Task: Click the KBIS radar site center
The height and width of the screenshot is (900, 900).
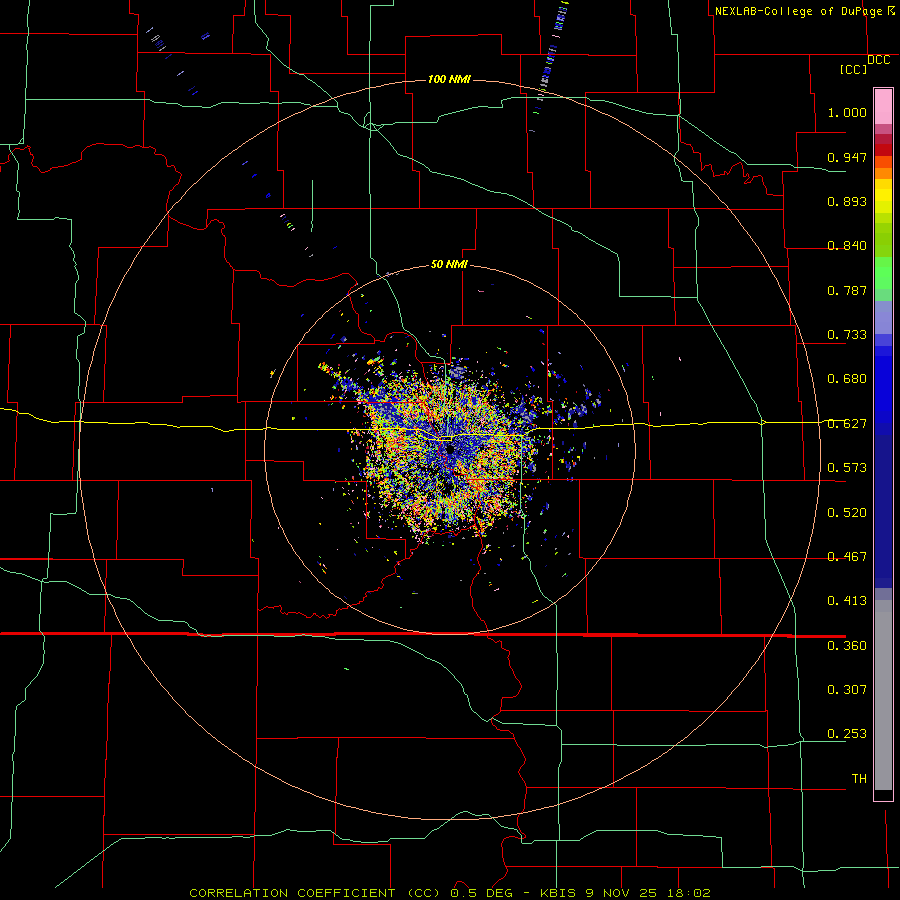Action: (x=450, y=449)
